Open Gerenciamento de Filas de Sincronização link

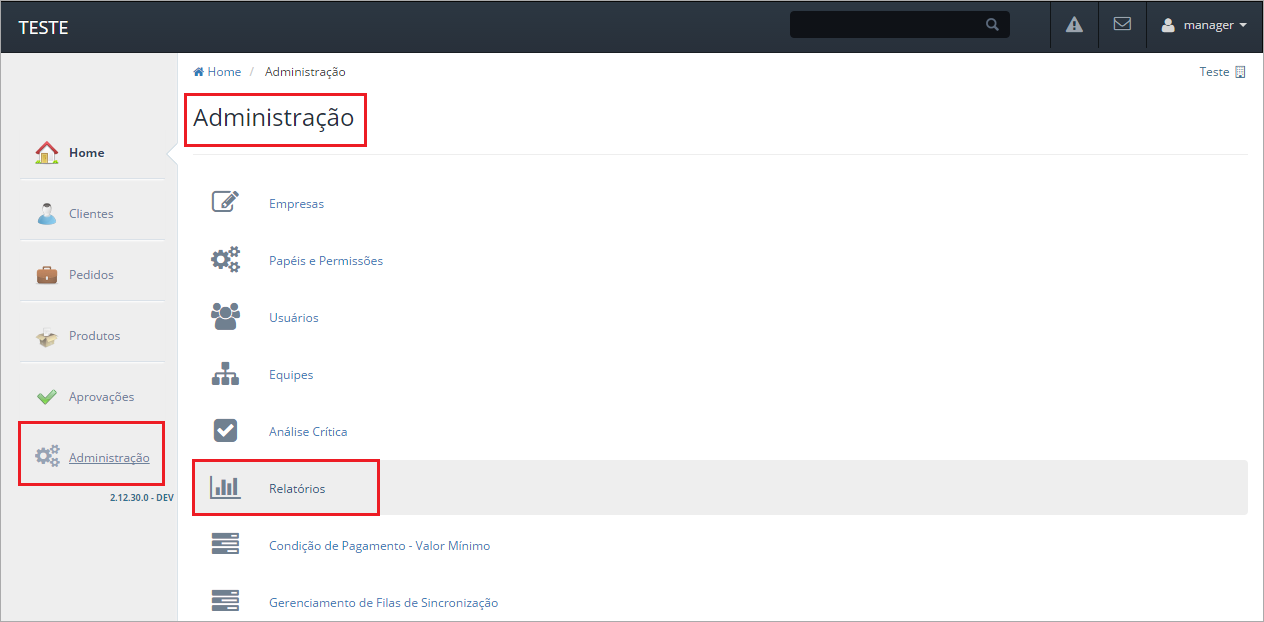(x=383, y=603)
